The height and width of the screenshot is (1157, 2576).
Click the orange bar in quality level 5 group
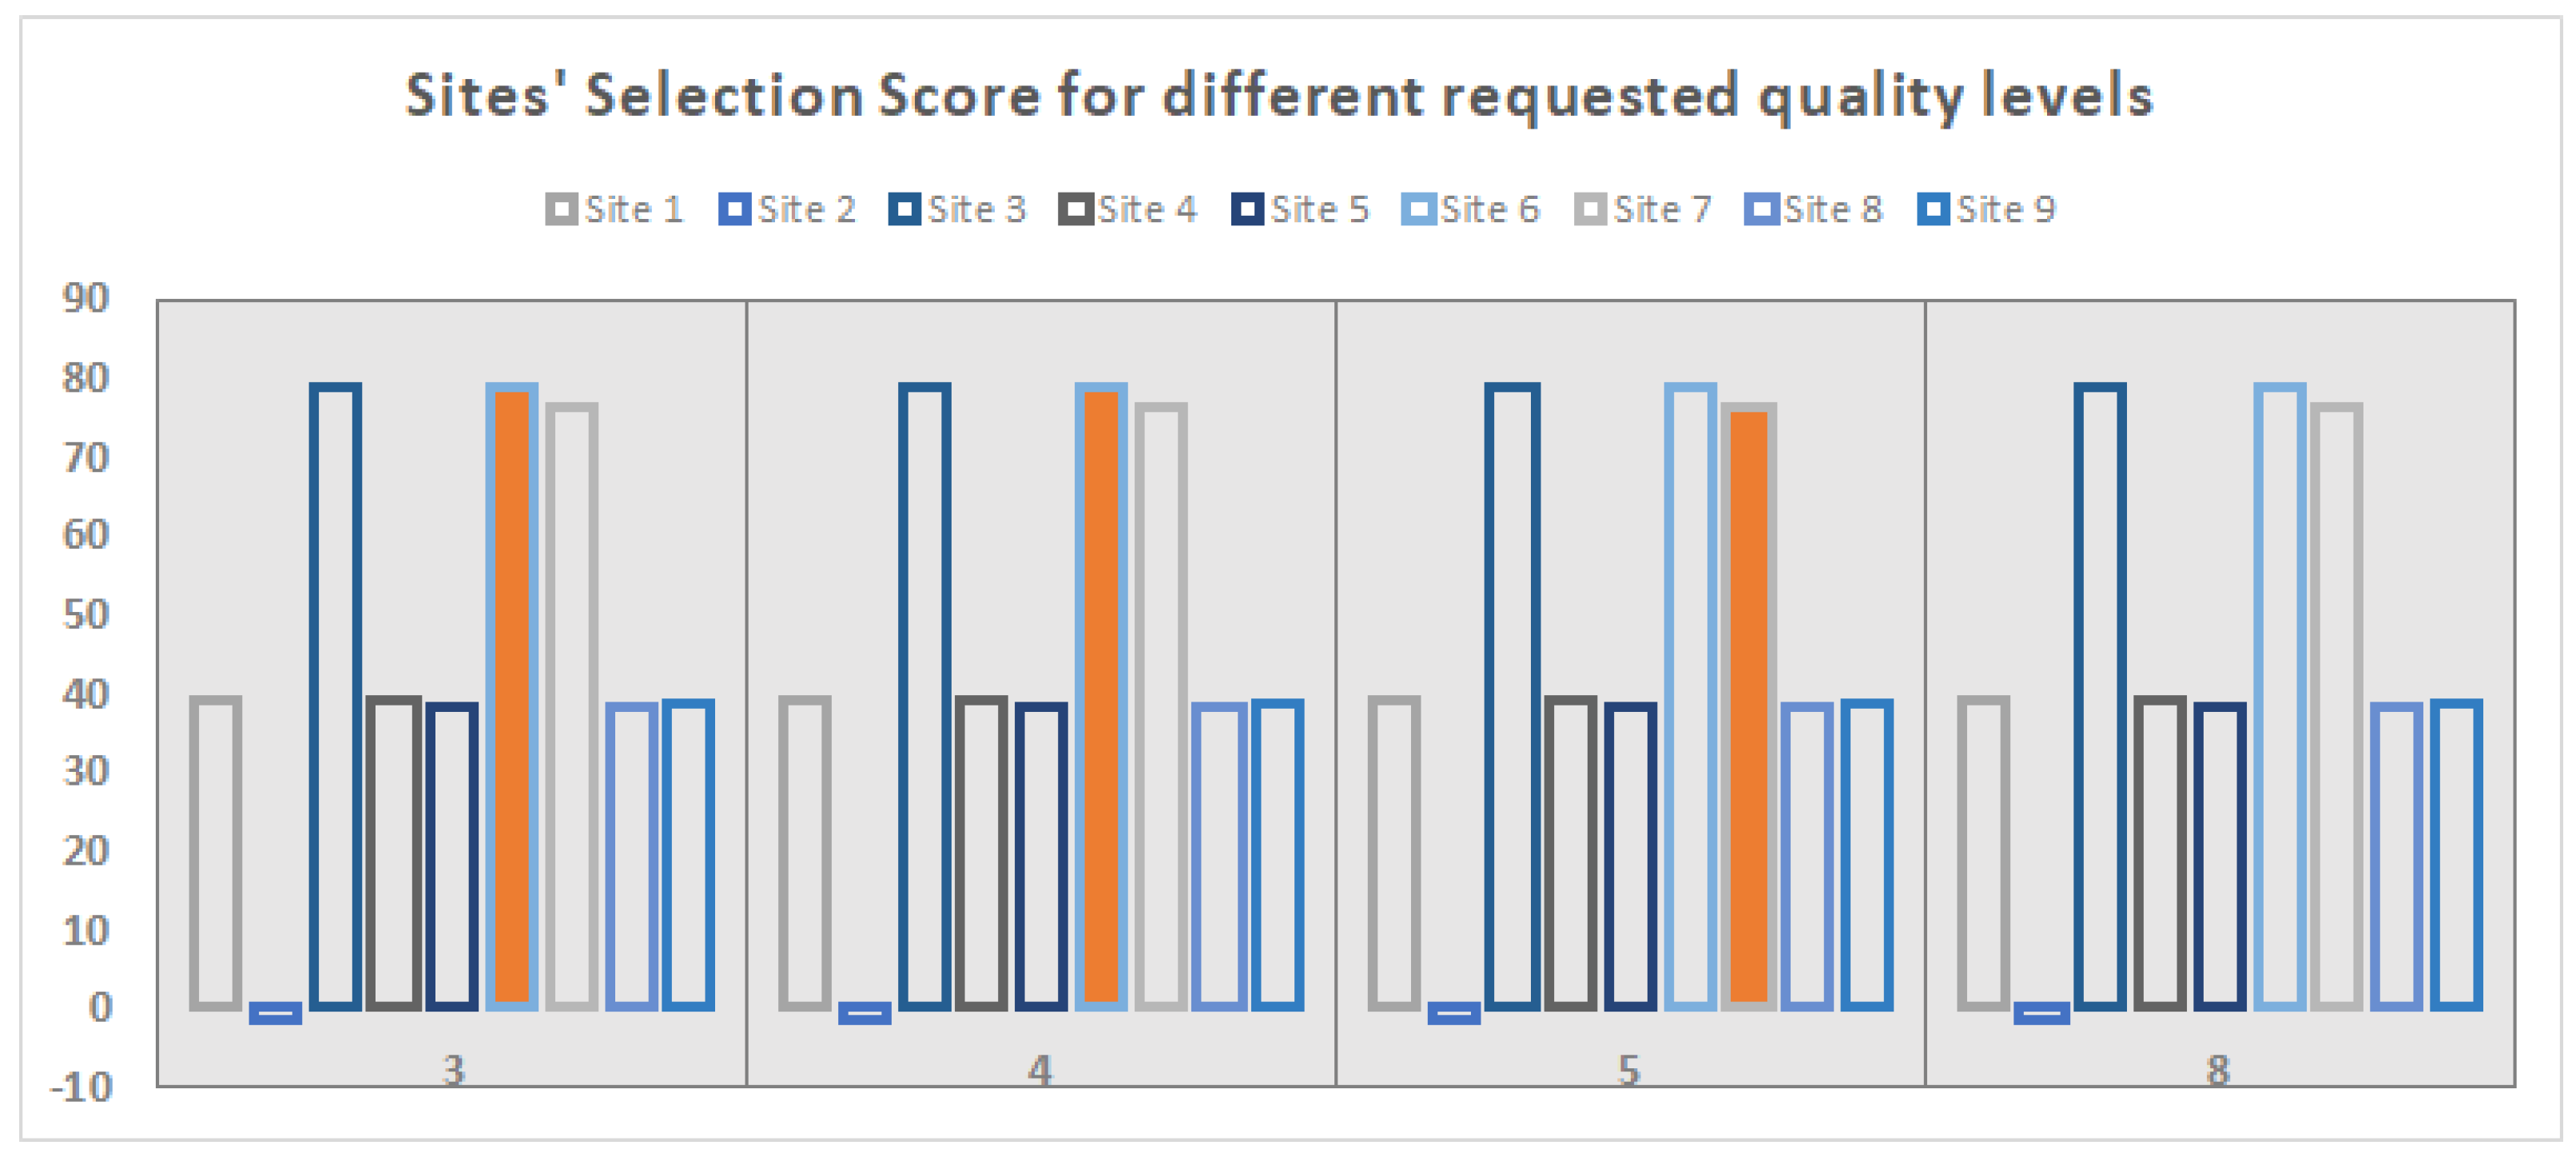pyautogui.click(x=1749, y=706)
